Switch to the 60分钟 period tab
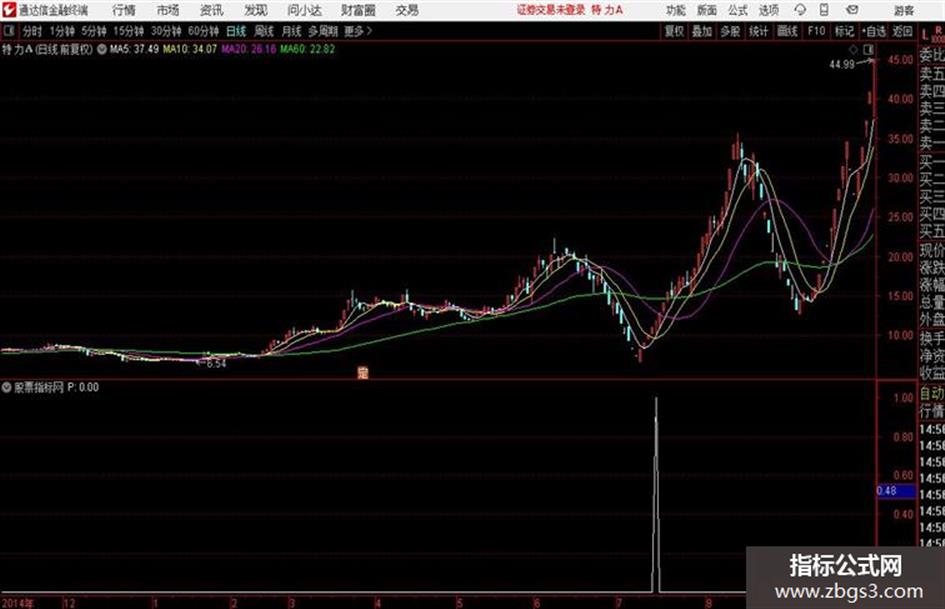This screenshot has width=945, height=609. pyautogui.click(x=204, y=31)
